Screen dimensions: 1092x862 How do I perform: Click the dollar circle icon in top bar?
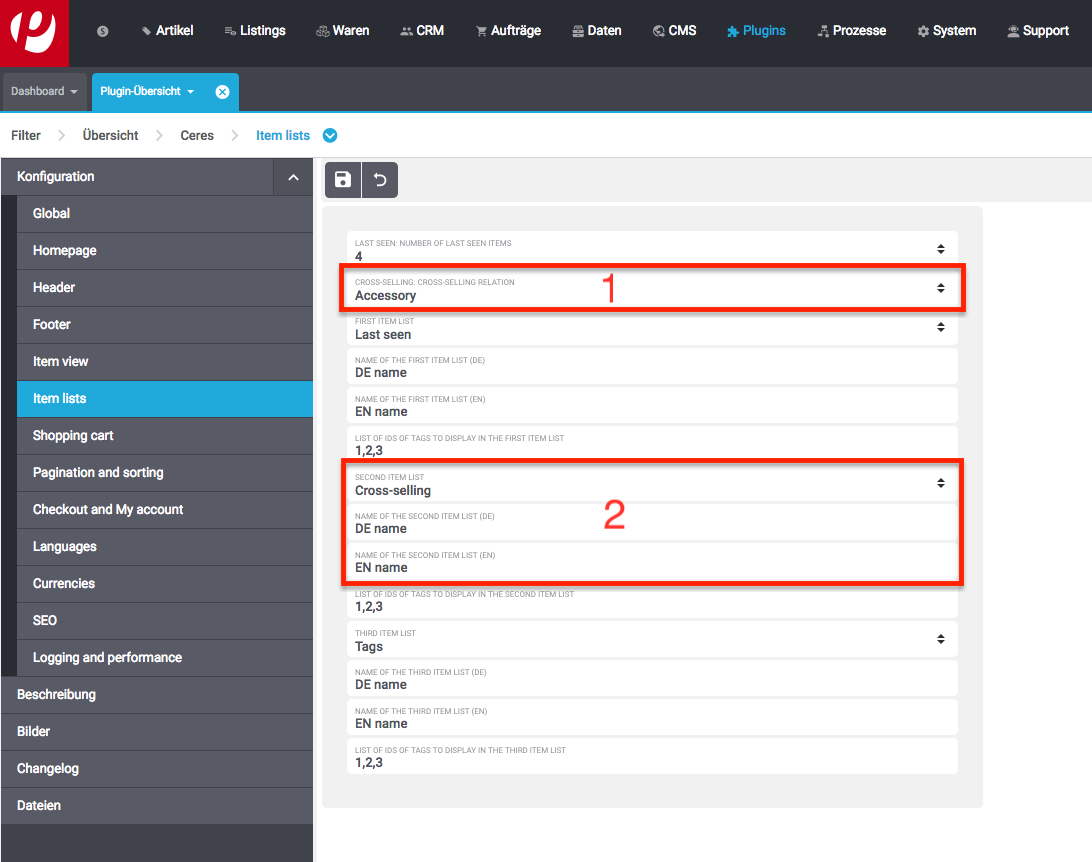coord(103,31)
